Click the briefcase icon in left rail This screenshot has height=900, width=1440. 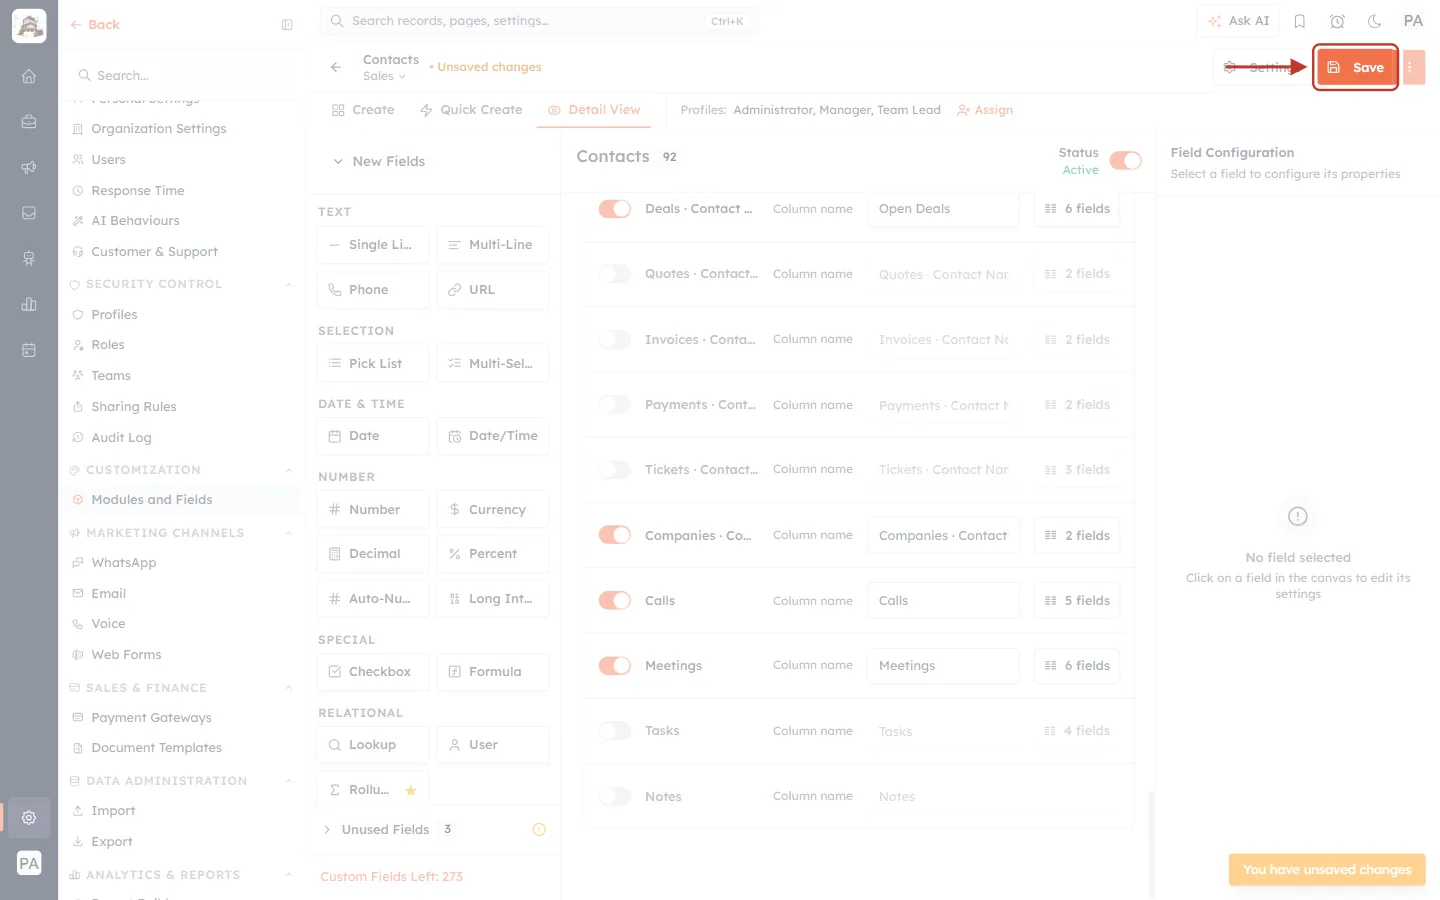29,121
